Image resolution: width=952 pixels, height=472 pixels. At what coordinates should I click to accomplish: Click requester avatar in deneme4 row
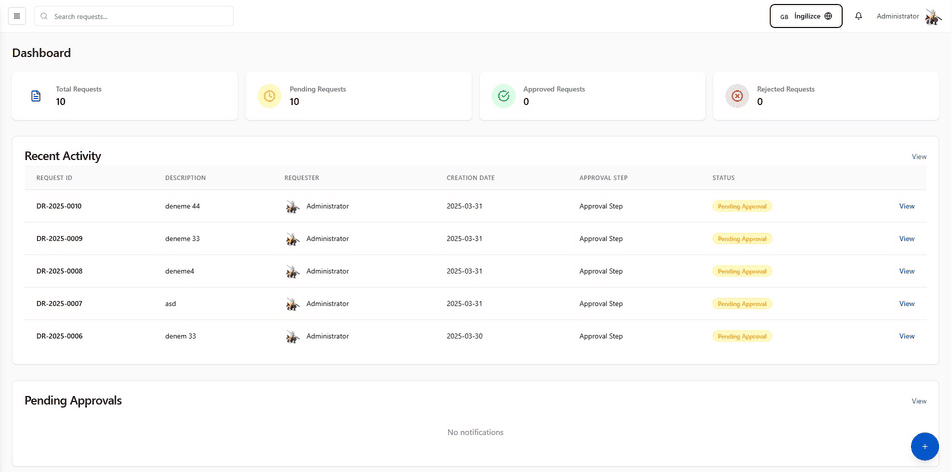point(293,272)
